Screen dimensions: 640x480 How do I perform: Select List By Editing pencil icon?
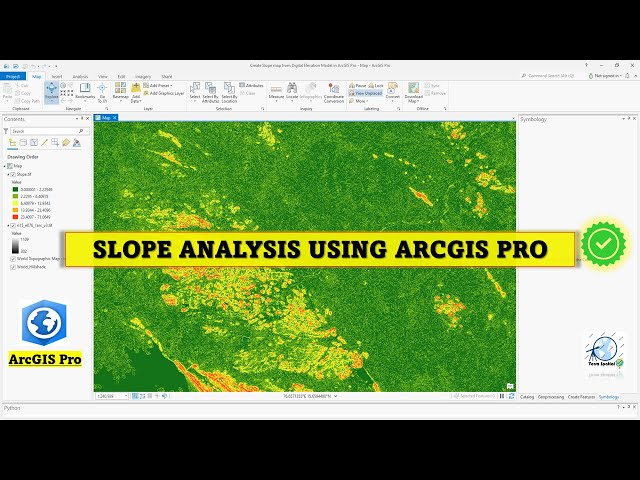tap(44, 142)
